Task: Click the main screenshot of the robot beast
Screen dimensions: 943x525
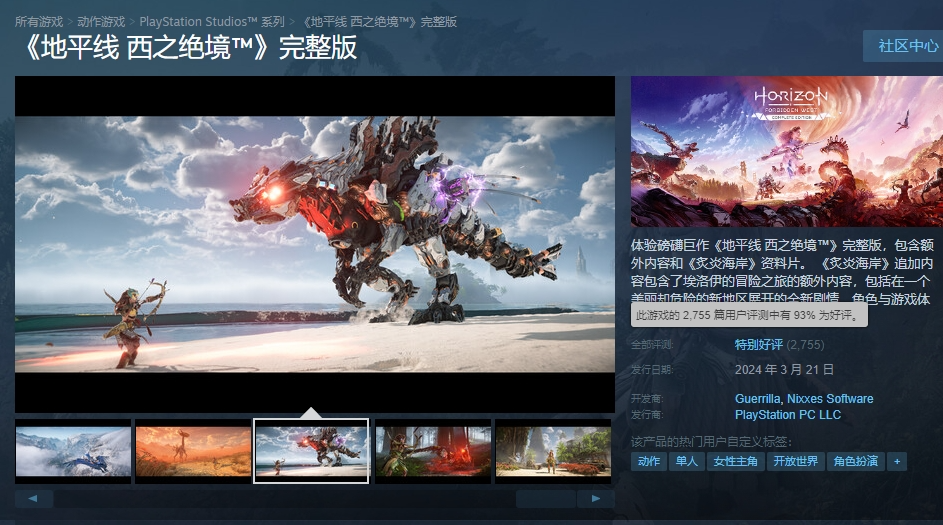Action: pos(315,244)
